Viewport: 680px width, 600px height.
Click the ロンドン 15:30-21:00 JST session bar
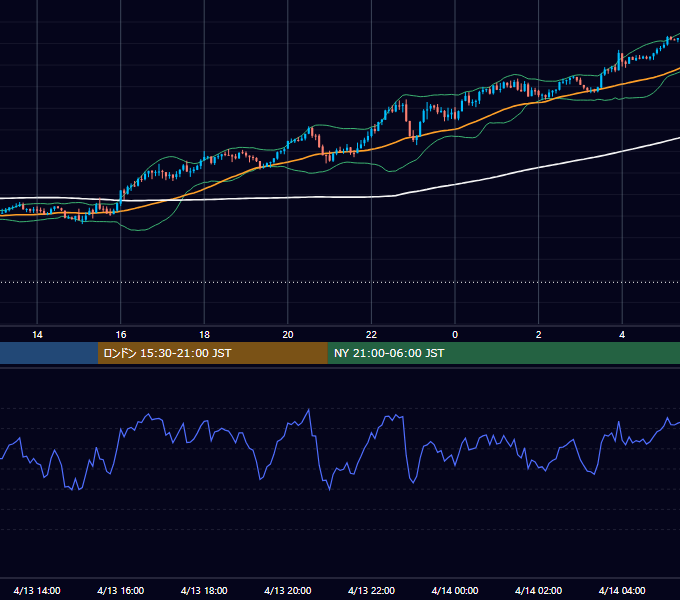tap(212, 353)
